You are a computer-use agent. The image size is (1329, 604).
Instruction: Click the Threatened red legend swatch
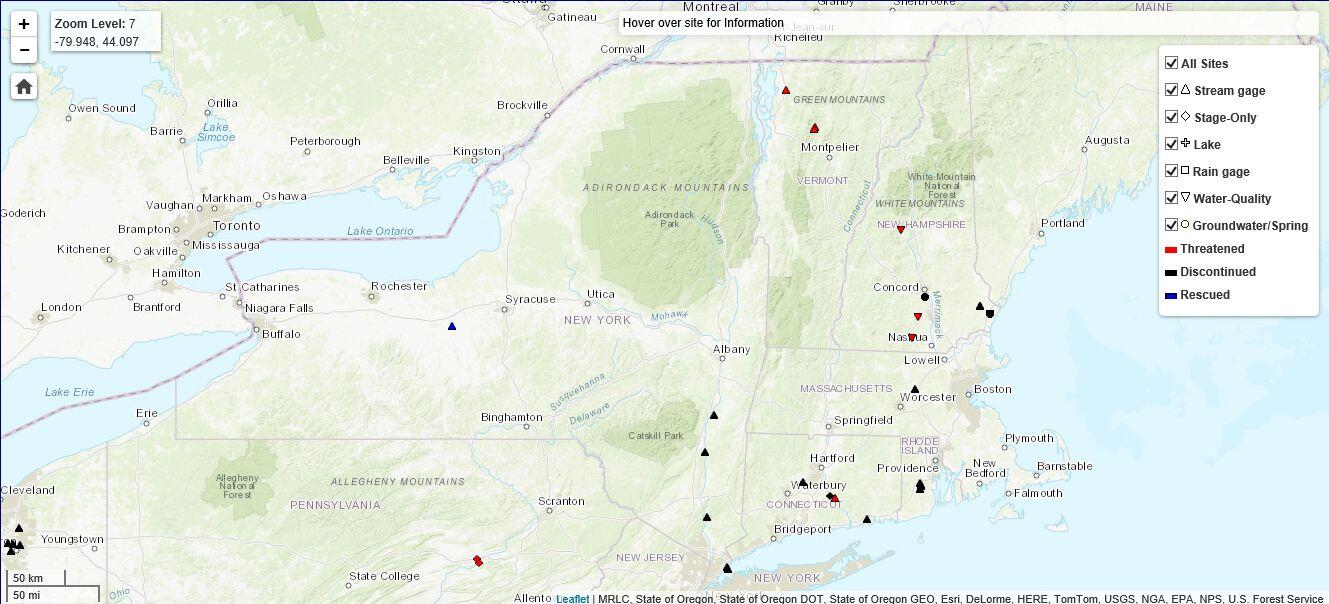click(1171, 250)
